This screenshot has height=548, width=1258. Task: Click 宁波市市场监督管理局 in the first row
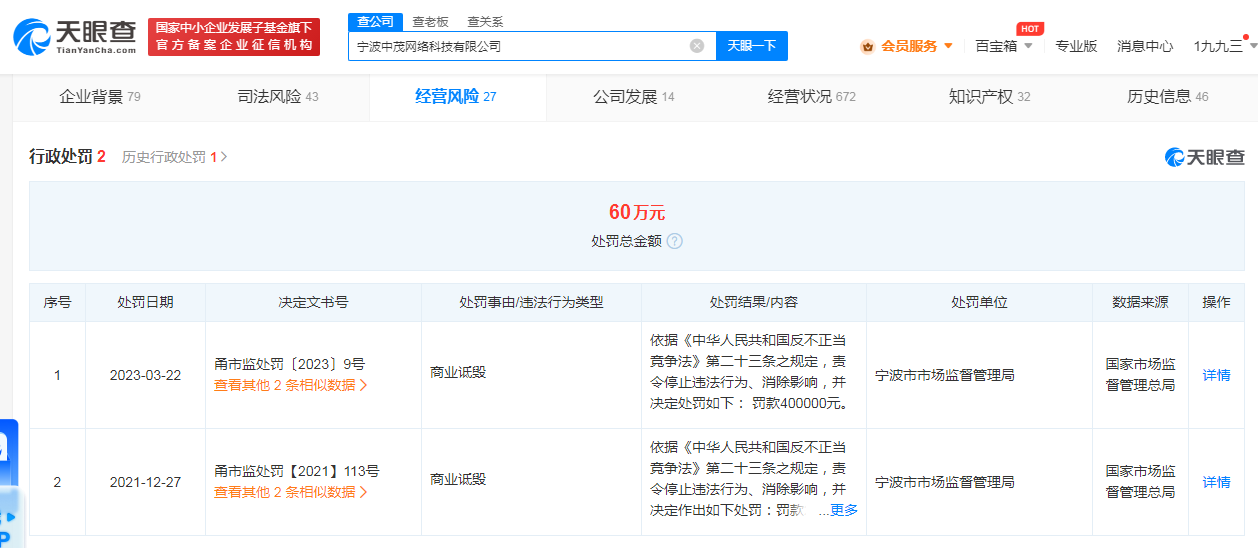945,375
